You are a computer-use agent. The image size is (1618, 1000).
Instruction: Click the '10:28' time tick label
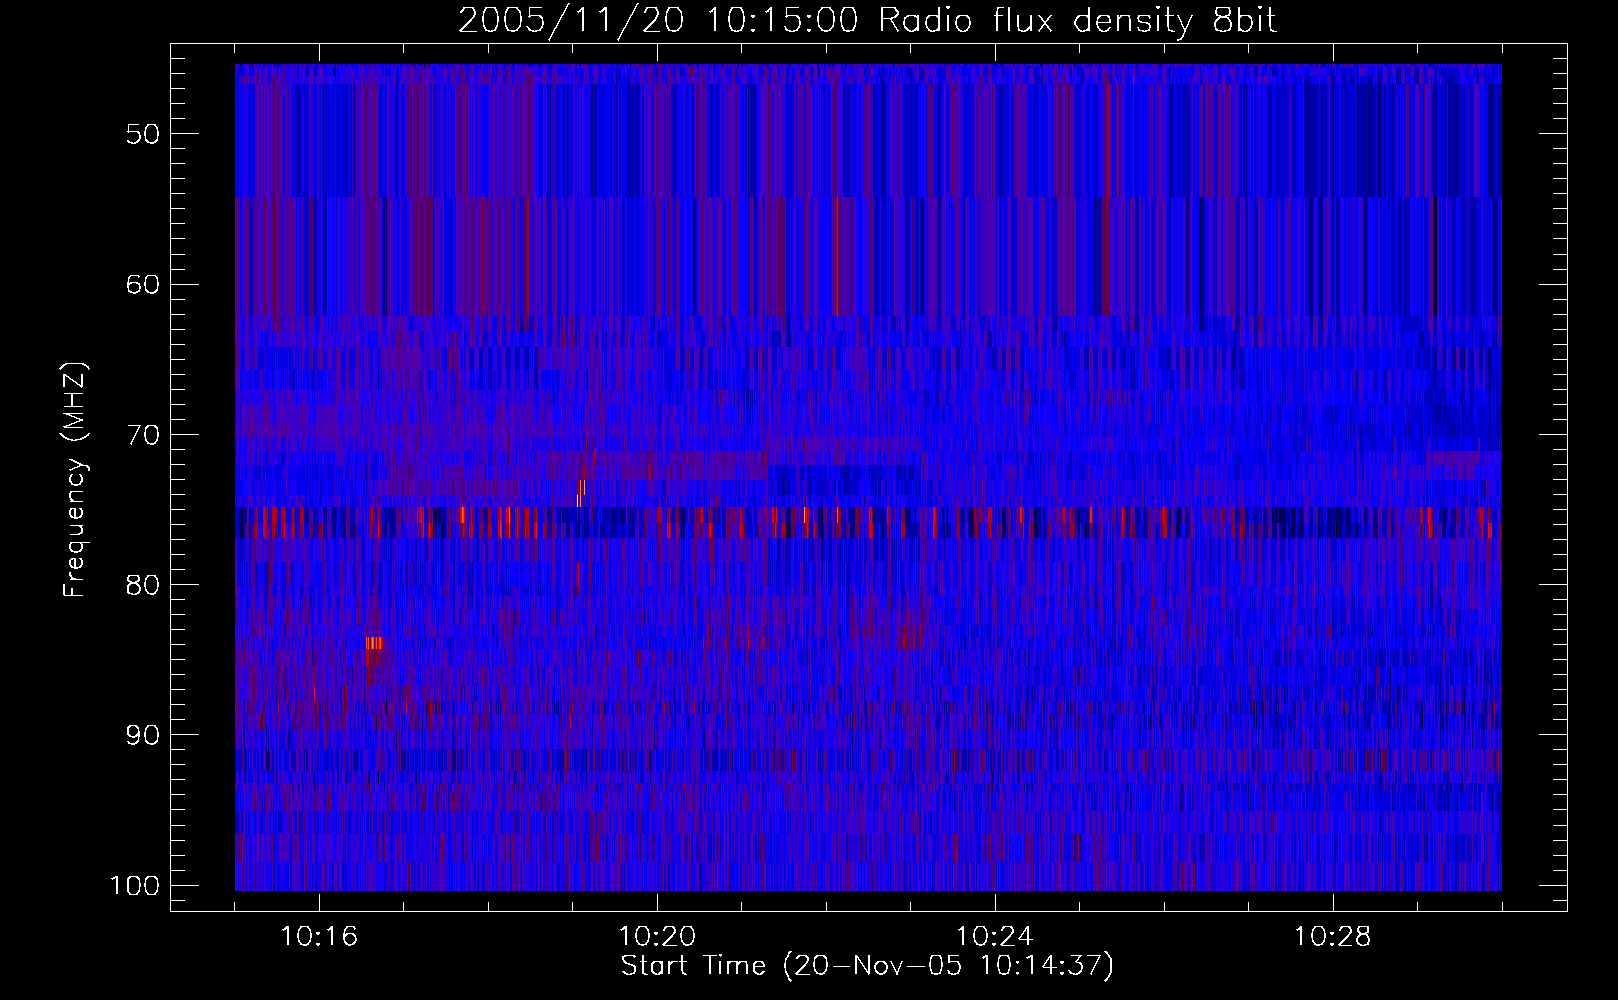tap(1333, 937)
